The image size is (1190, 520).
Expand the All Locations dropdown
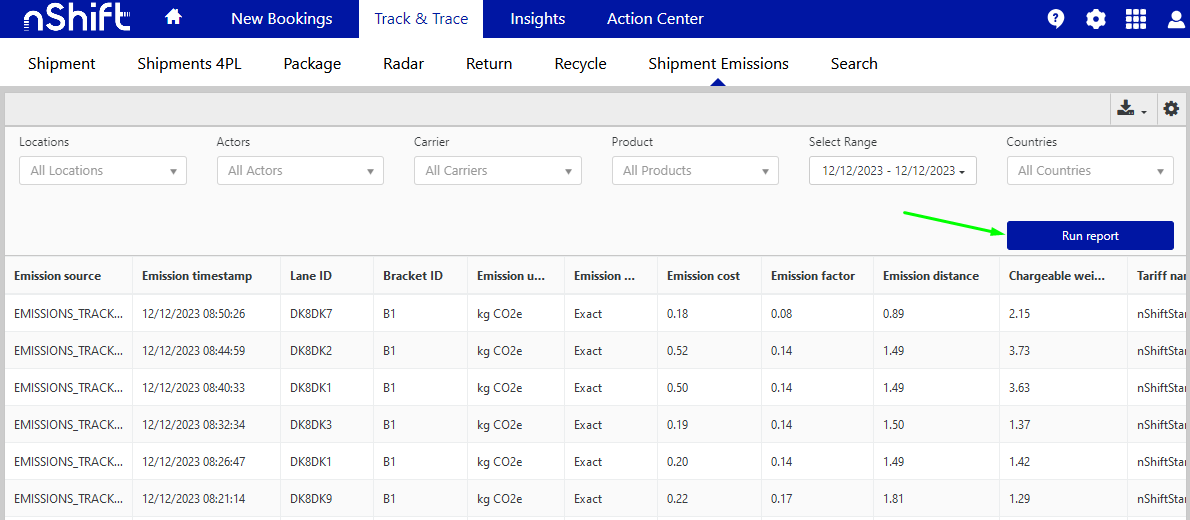coord(102,171)
